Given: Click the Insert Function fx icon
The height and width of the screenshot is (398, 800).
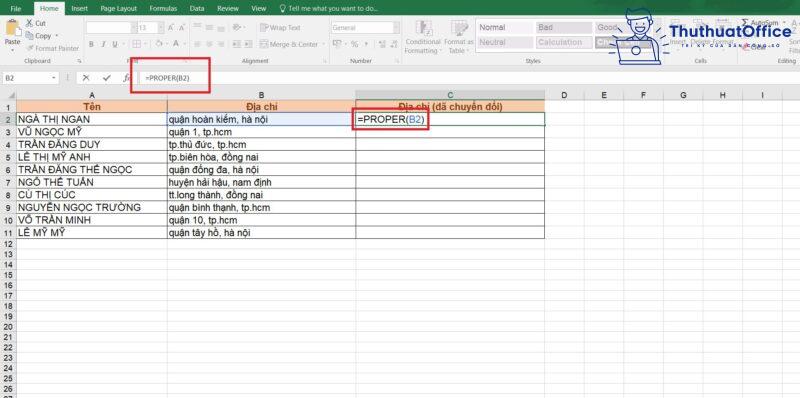Looking at the screenshot, I should (x=127, y=78).
